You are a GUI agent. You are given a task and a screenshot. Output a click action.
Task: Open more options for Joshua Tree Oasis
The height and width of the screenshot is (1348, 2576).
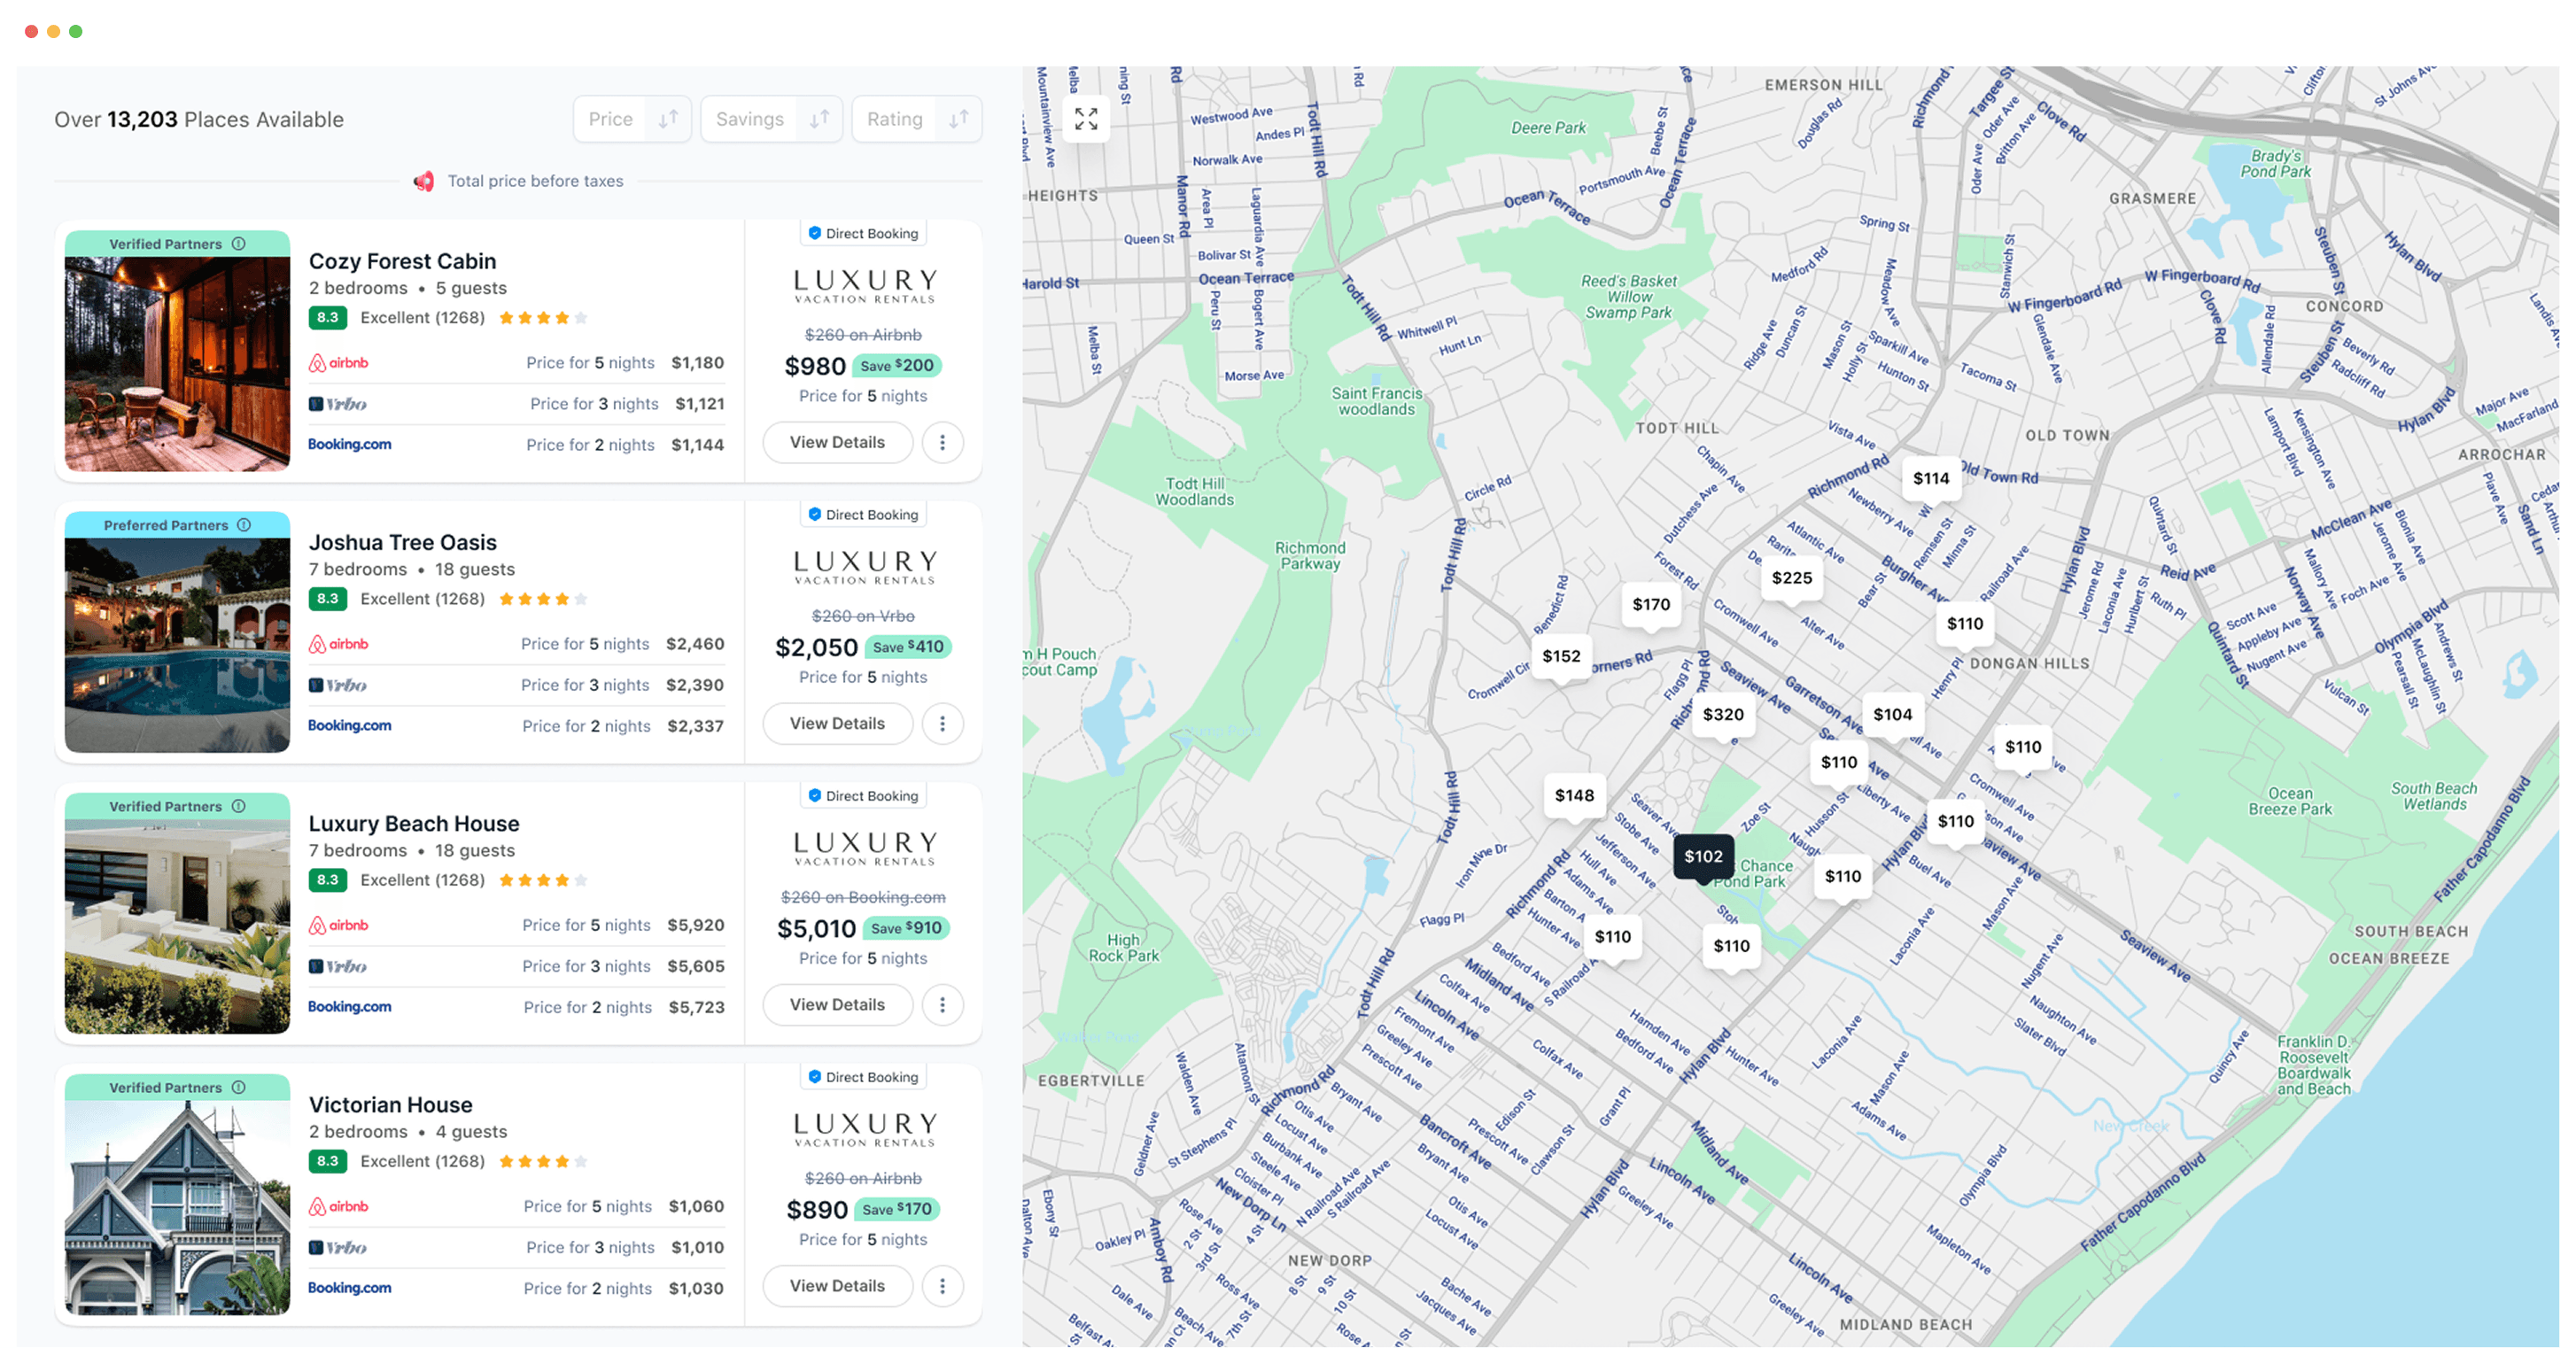[x=942, y=723]
